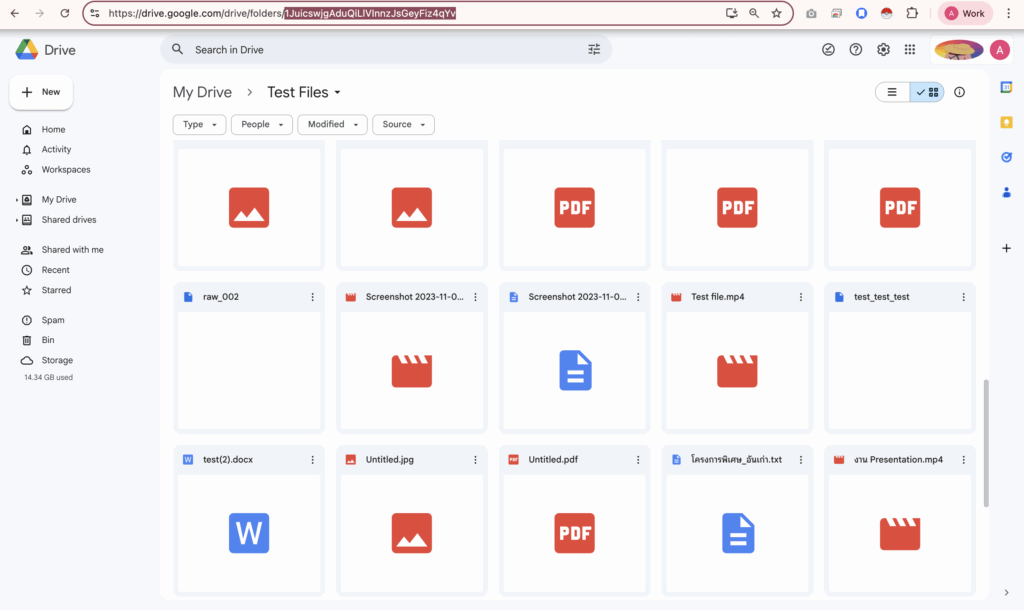Viewport: 1024px width, 610px height.
Task: Click the offline ready status icon
Action: click(828, 50)
